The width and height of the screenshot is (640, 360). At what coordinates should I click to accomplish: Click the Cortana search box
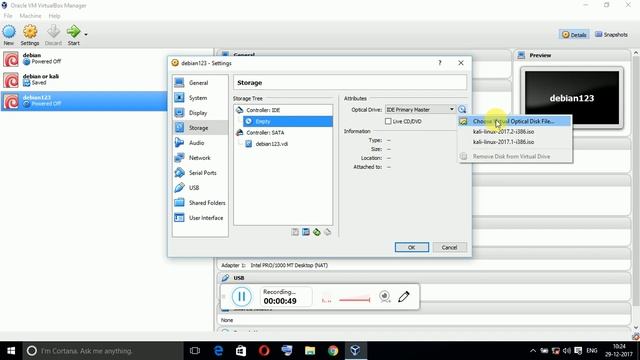(103, 351)
